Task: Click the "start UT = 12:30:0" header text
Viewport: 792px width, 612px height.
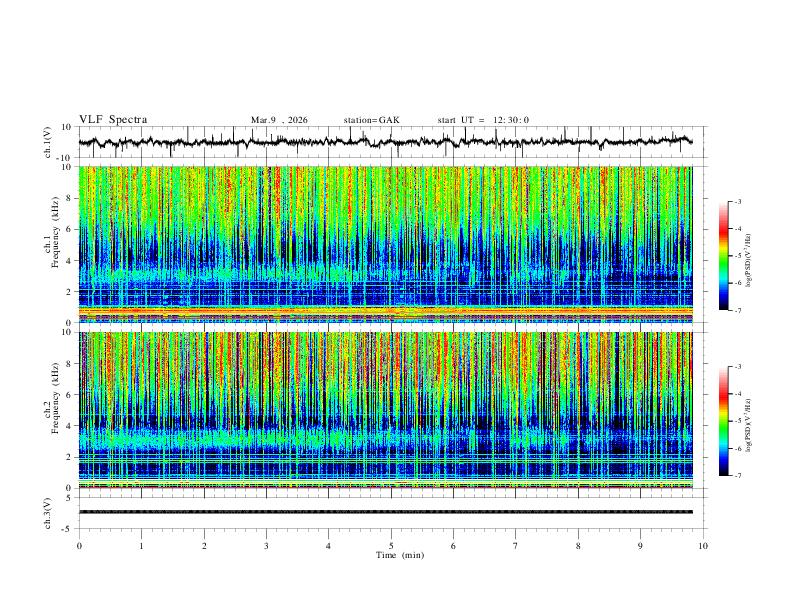Action: pos(483,120)
